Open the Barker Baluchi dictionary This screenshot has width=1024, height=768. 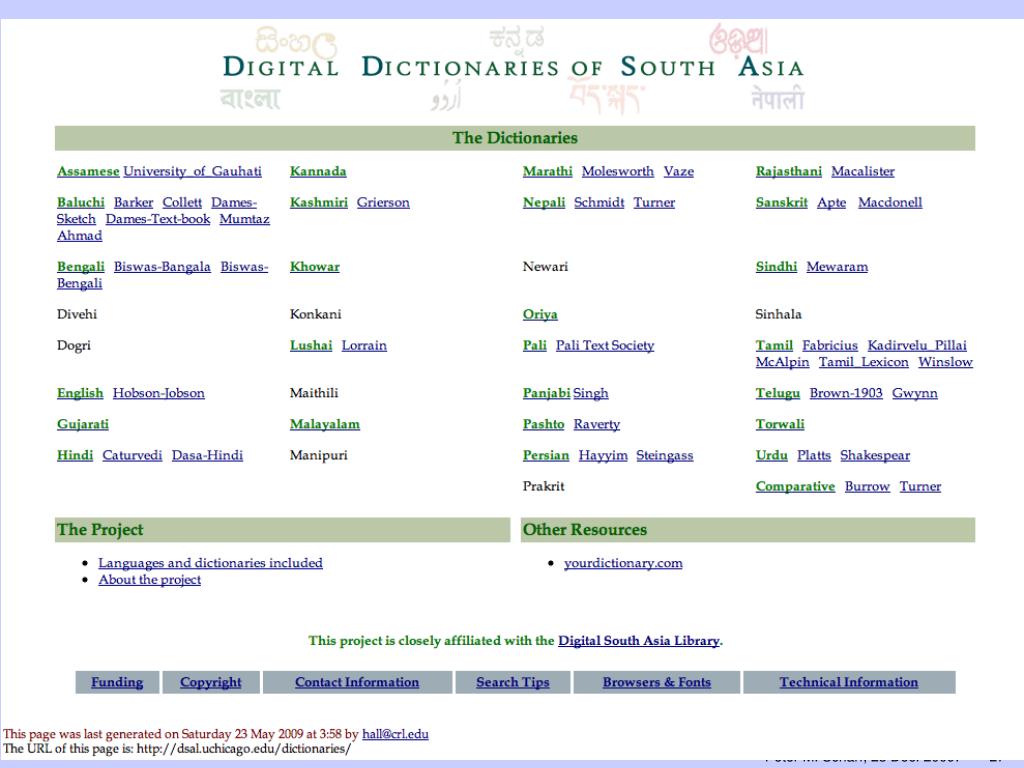(x=133, y=202)
